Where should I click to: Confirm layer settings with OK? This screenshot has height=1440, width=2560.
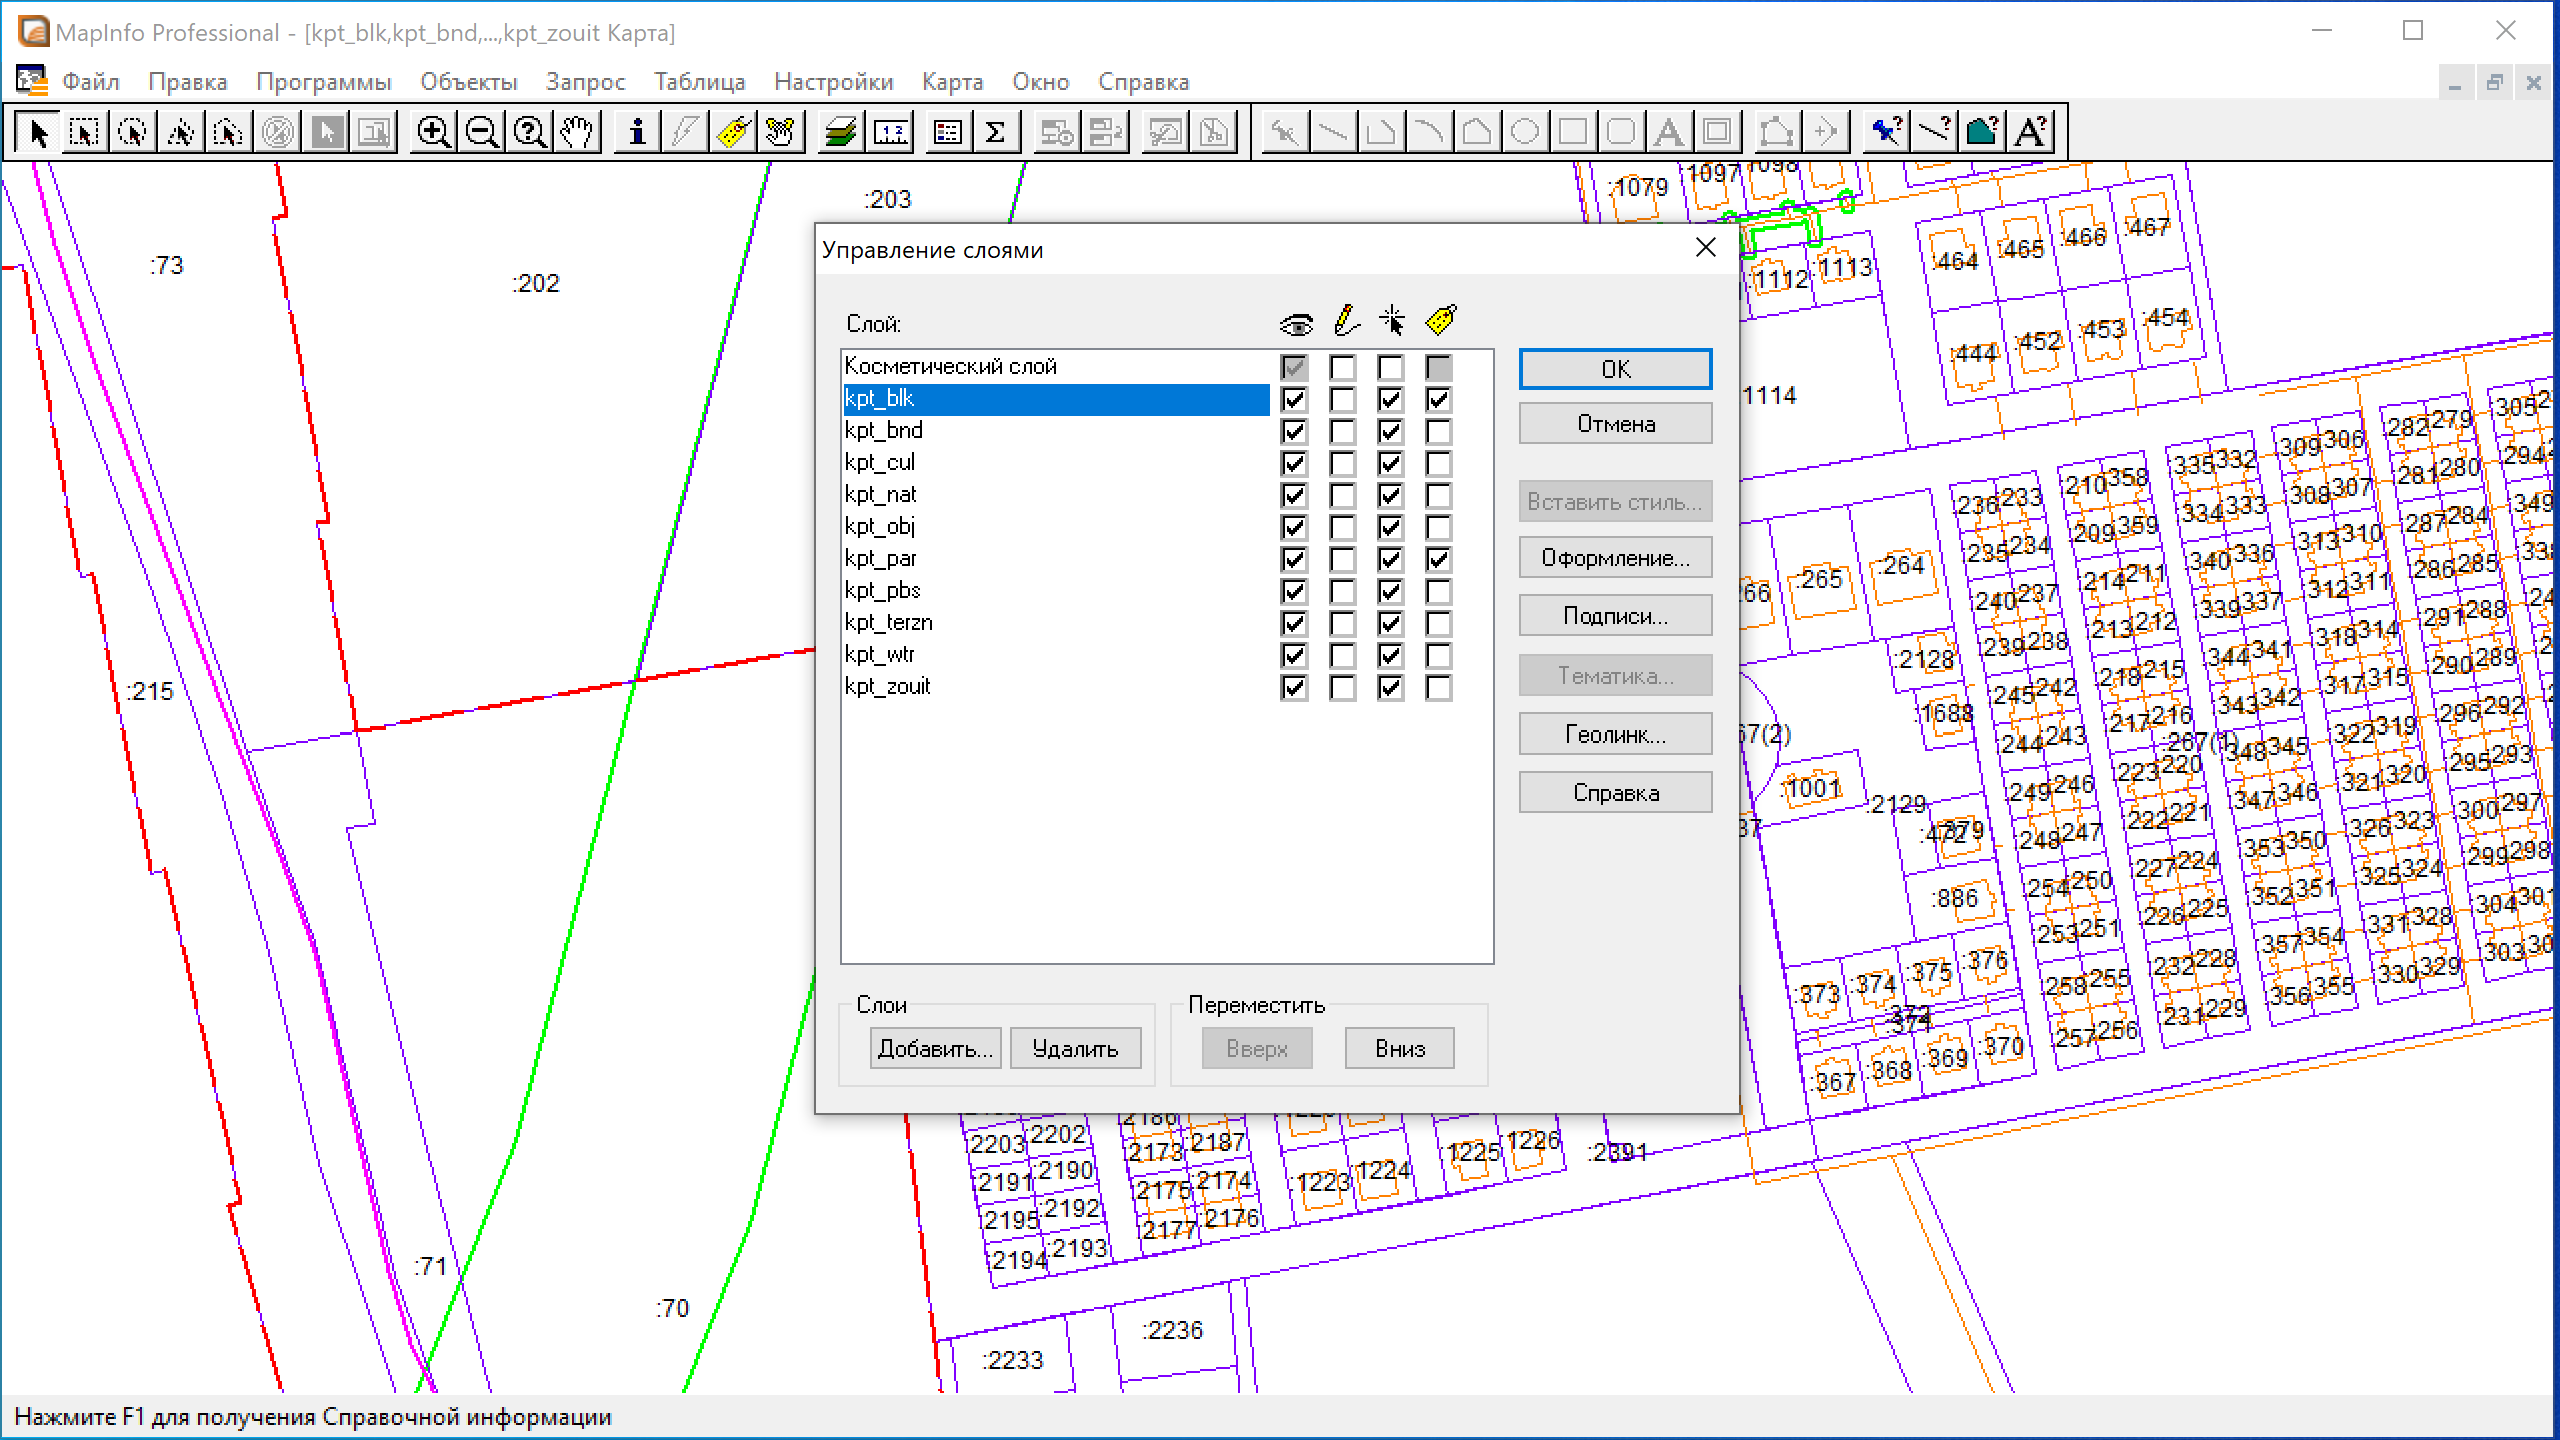(x=1615, y=369)
